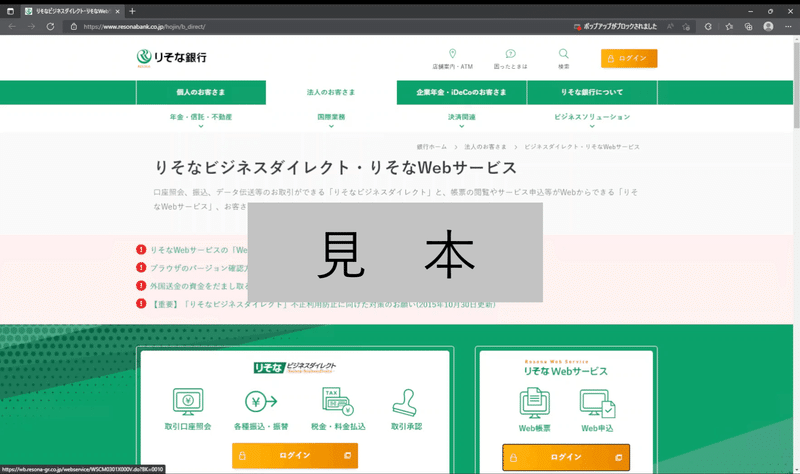The image size is (800, 474).
Task: Click the 取引承認 stamp icon
Action: coord(405,403)
